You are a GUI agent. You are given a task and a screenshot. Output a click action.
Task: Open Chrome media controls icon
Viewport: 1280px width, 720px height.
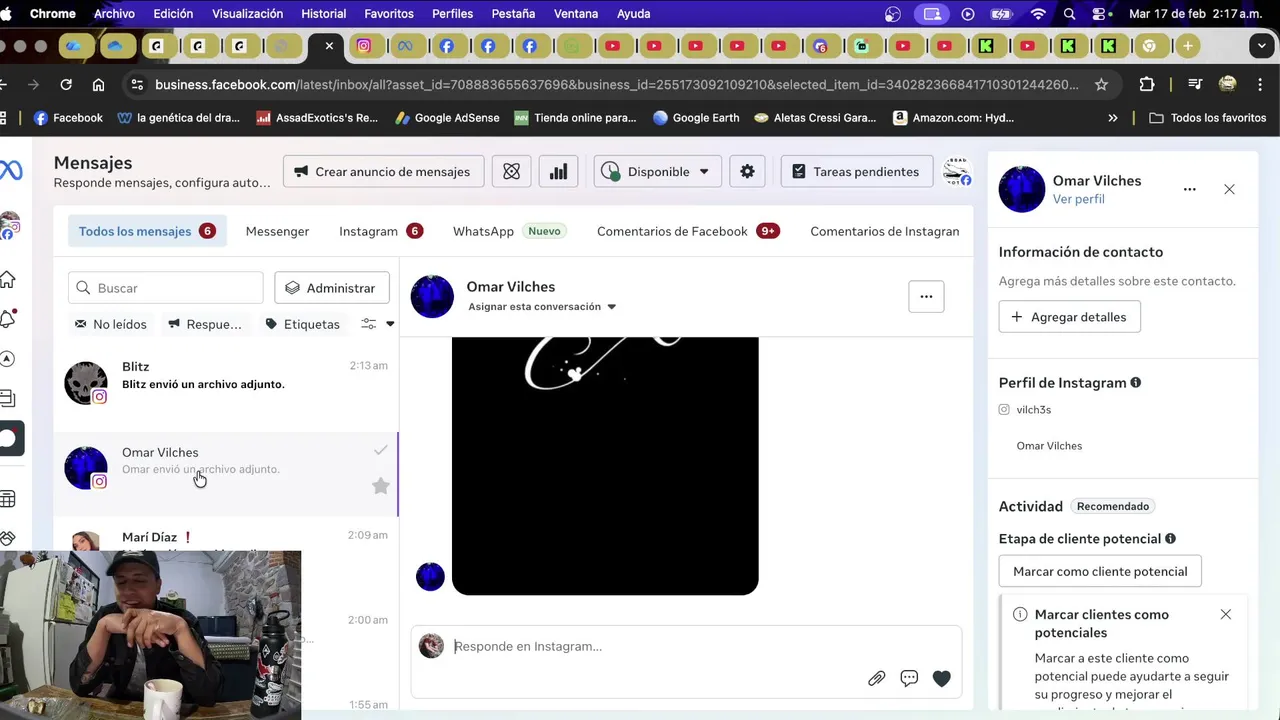1194,84
